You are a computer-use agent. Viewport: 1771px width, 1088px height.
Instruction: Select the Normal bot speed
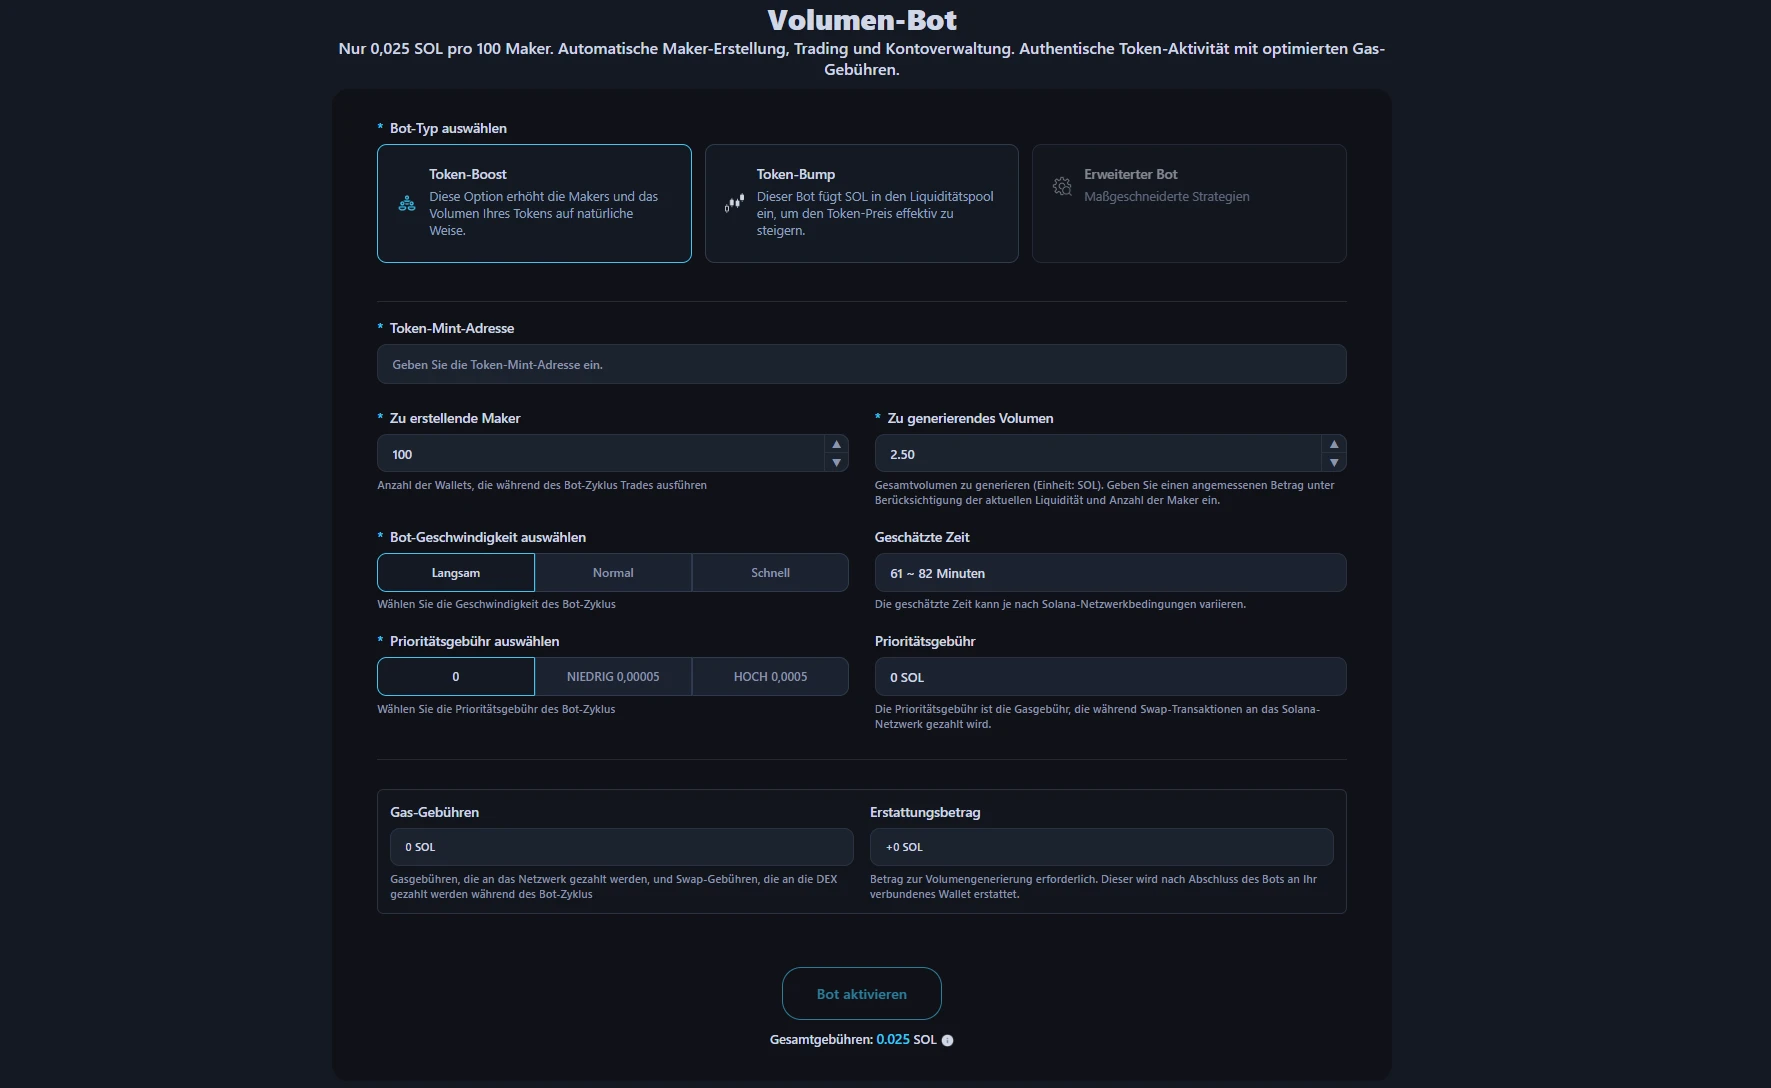613,573
